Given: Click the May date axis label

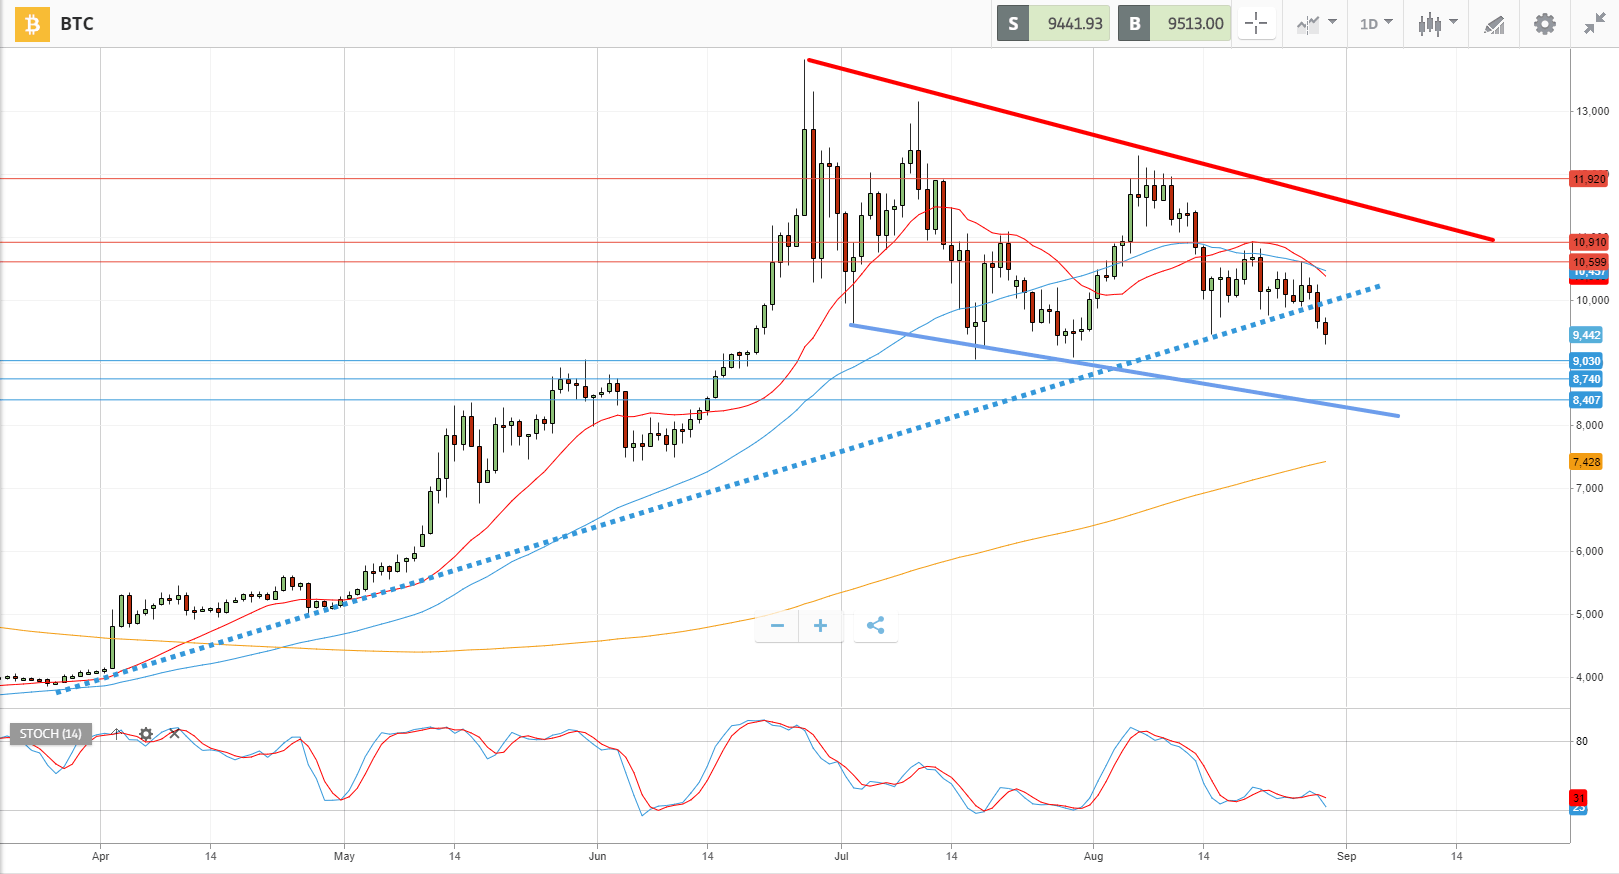Looking at the screenshot, I should (x=344, y=856).
